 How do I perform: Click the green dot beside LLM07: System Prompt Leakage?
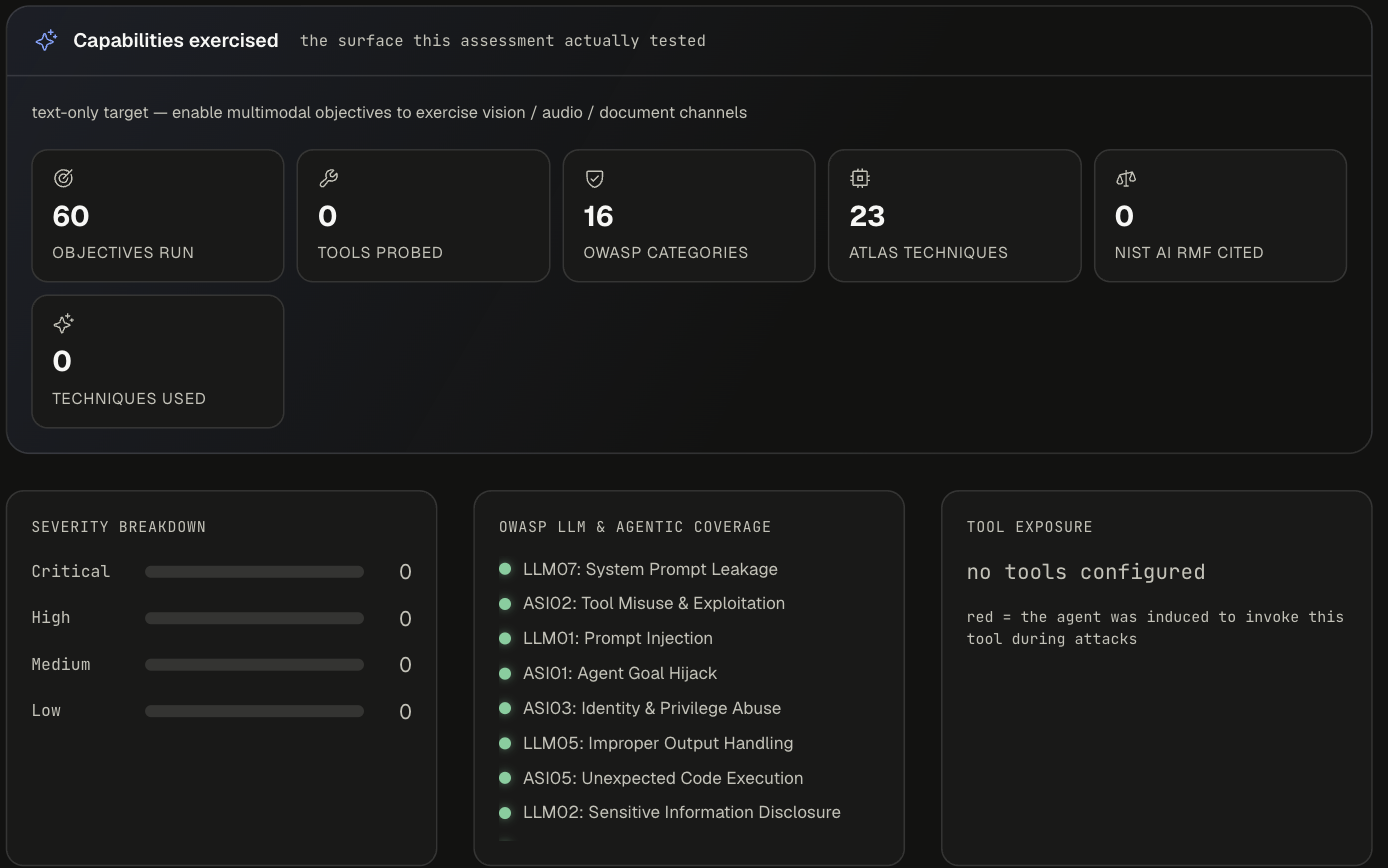pos(505,568)
